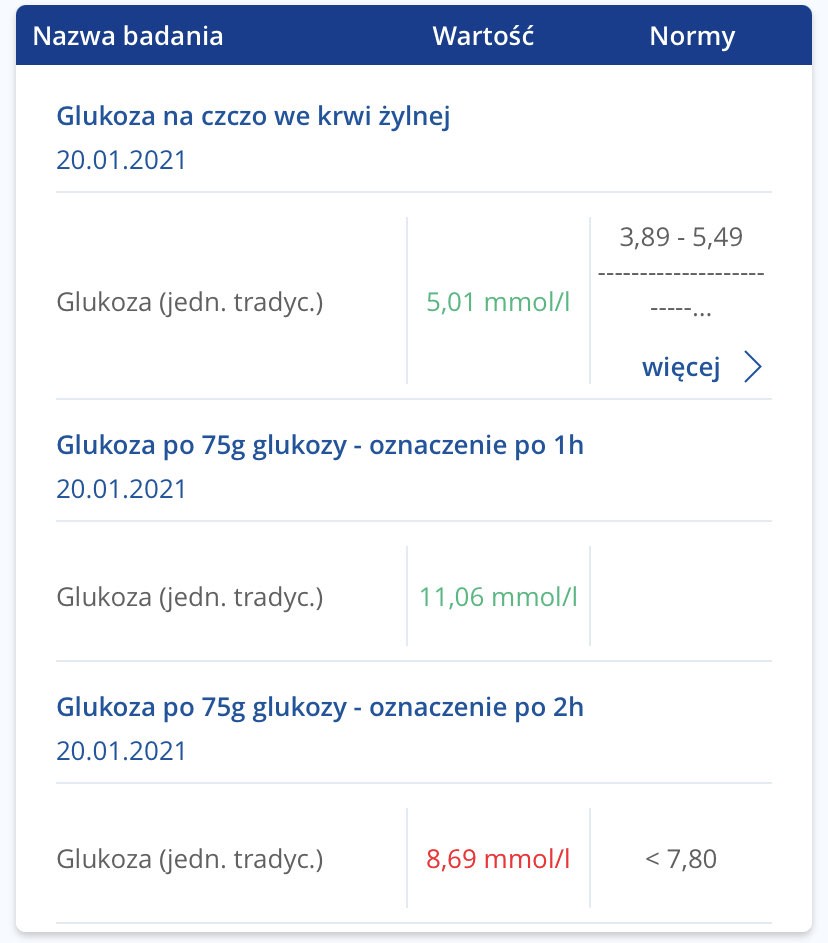828x943 pixels.
Task: Select Glukoza (jedn. tradyc.) in fasting row
Action: pos(190,302)
